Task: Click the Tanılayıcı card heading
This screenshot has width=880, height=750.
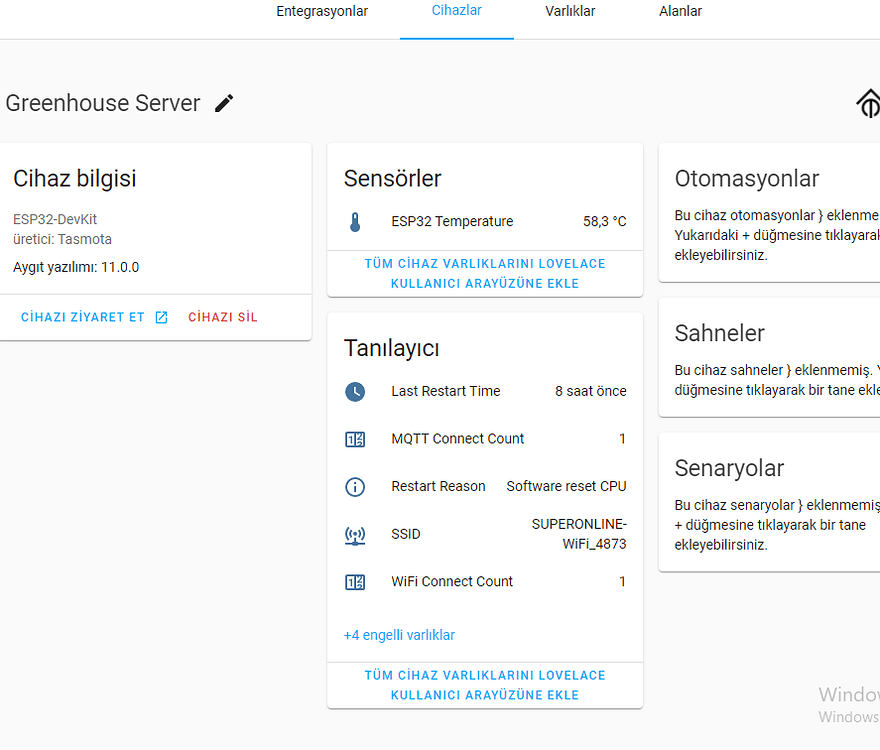Action: [x=391, y=349]
